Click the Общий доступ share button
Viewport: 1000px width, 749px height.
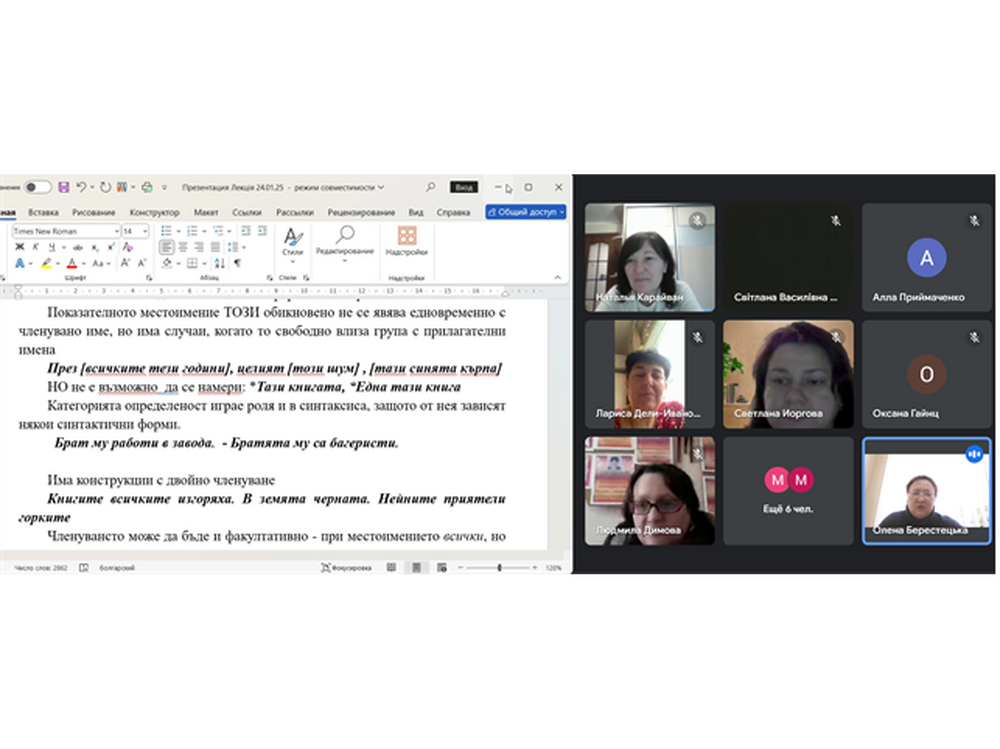(x=525, y=212)
